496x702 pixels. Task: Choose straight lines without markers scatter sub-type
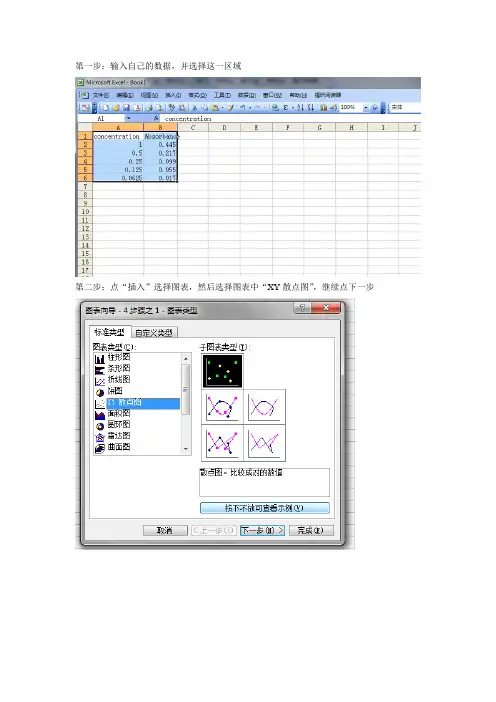(x=265, y=442)
